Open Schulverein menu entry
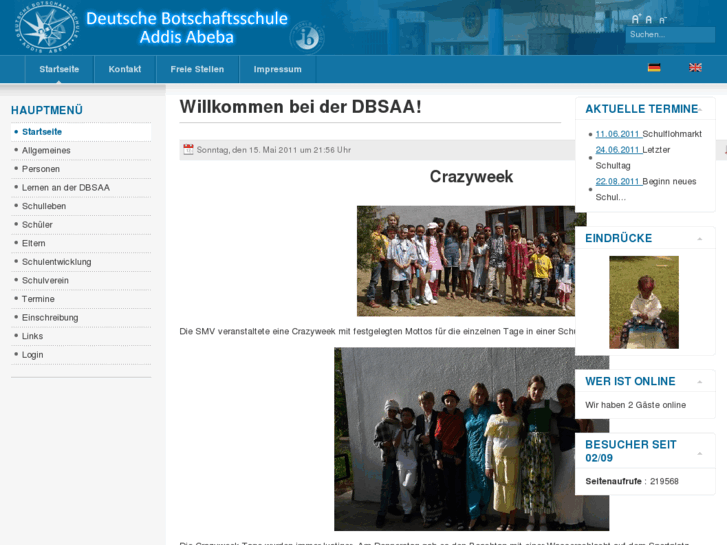Viewport: 727px width, 545px height. point(81,280)
